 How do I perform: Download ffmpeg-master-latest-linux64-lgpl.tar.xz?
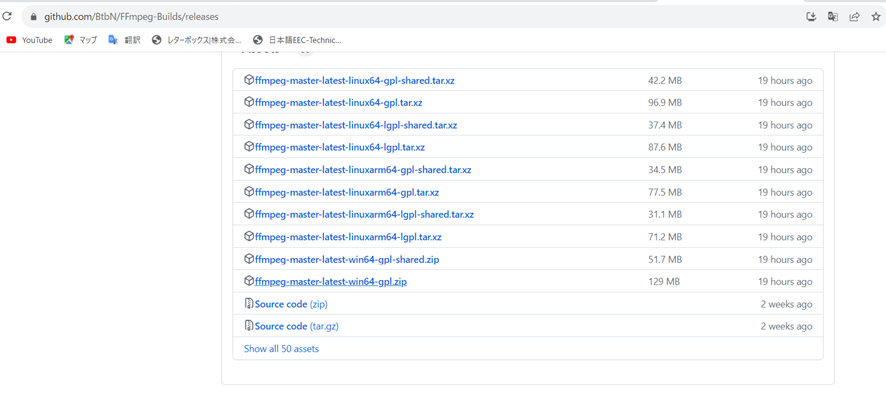[340, 147]
